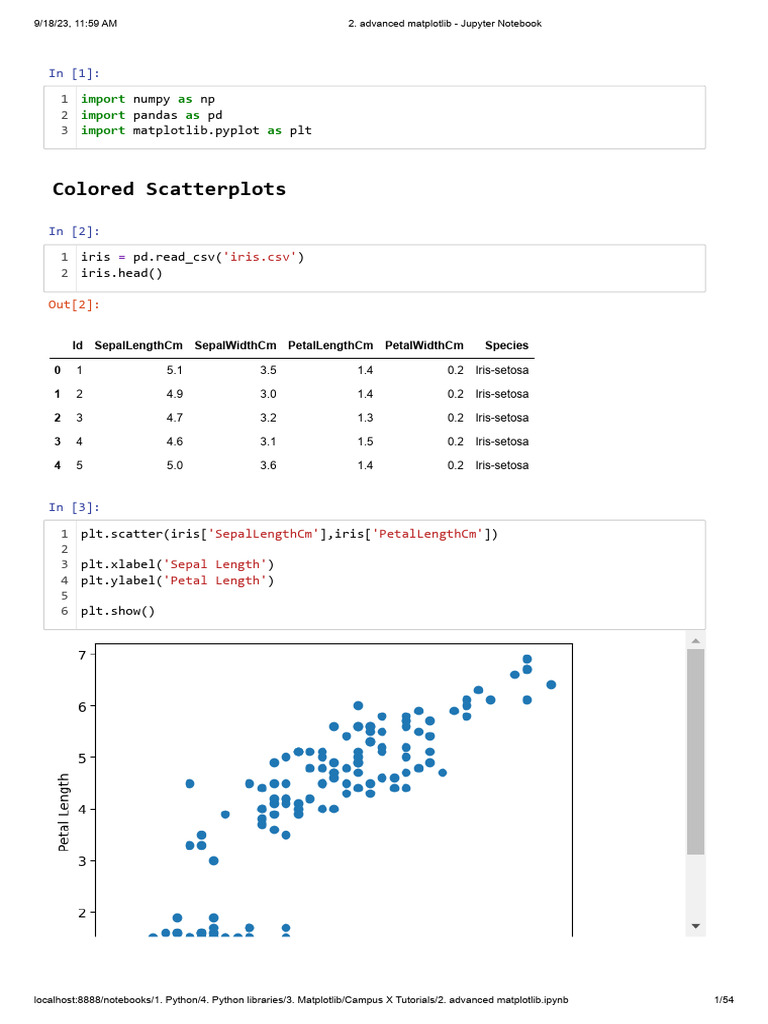Click the PetalWidthCm column header
Screen dimensions: 768x1024
(424, 346)
